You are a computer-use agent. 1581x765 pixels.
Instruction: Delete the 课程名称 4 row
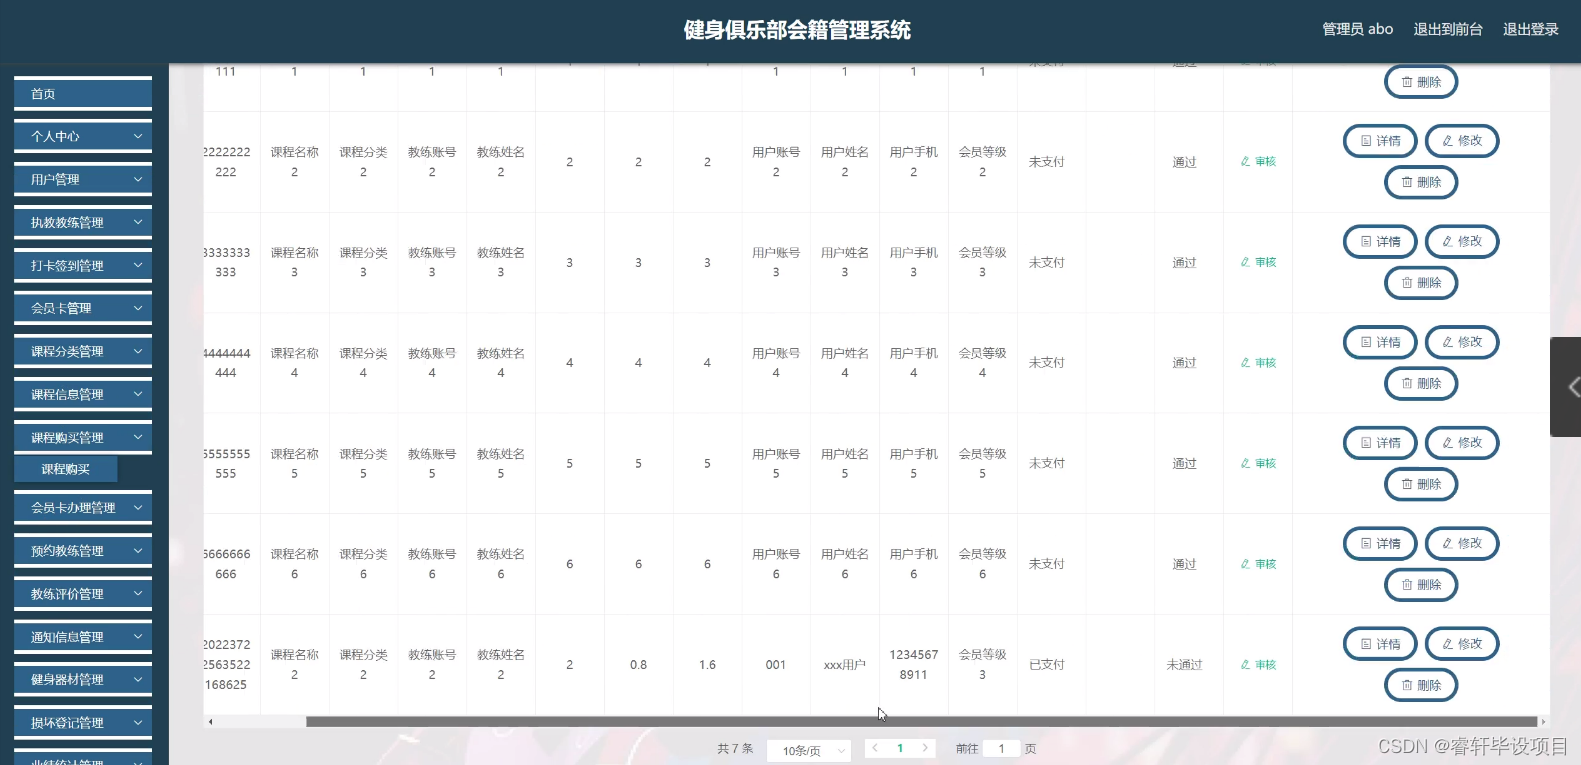click(1421, 384)
